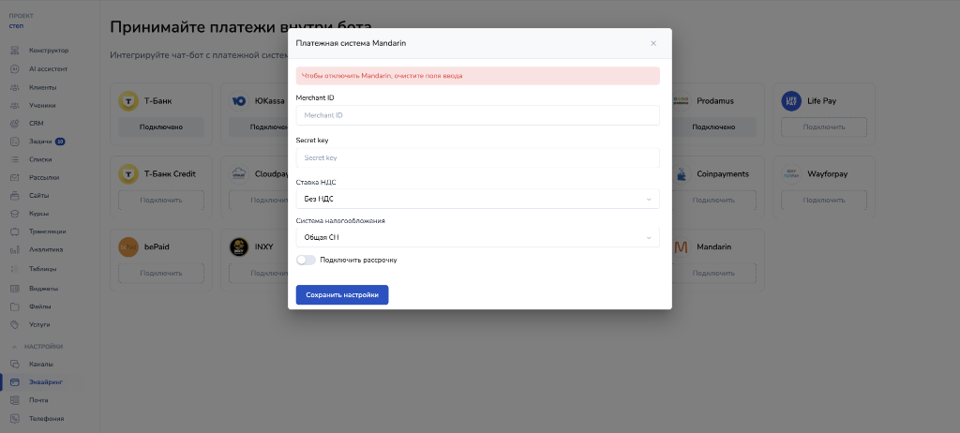
Task: Click the Файлы folder icon
Action: [15, 306]
